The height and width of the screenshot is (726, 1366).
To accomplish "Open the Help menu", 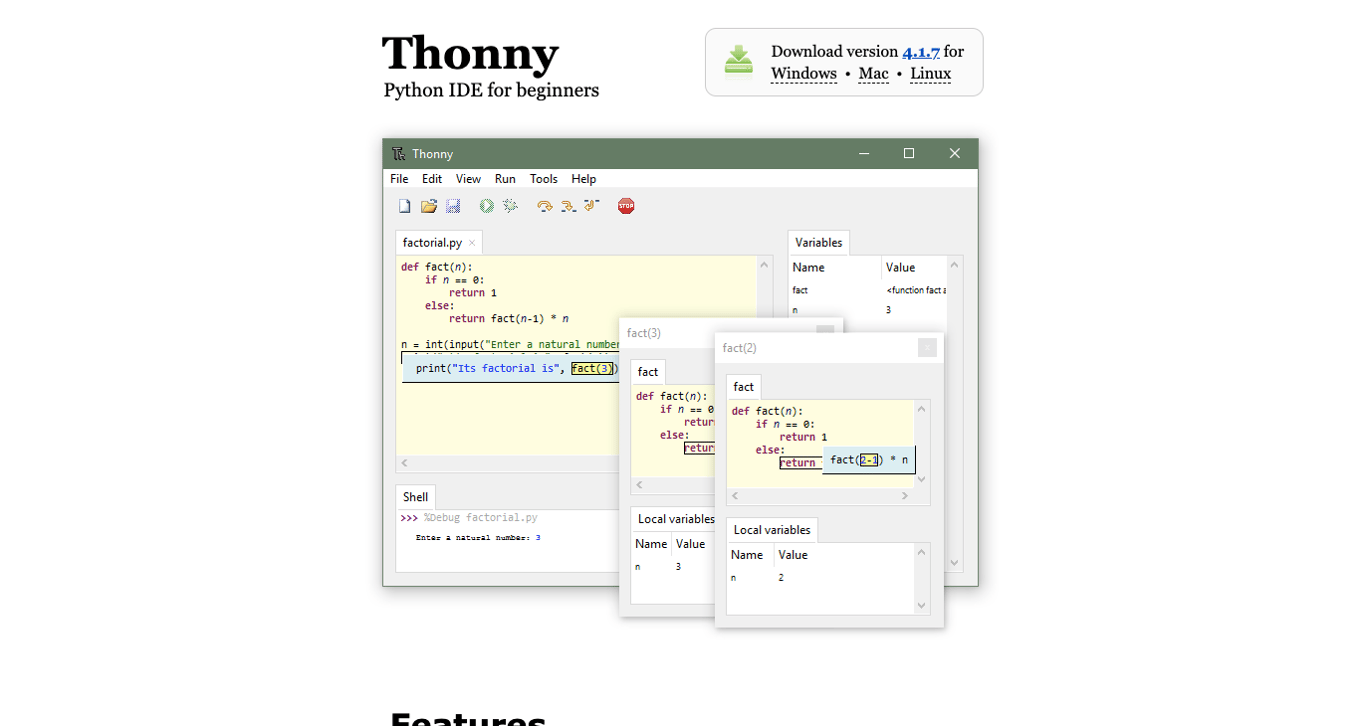I will coord(584,179).
